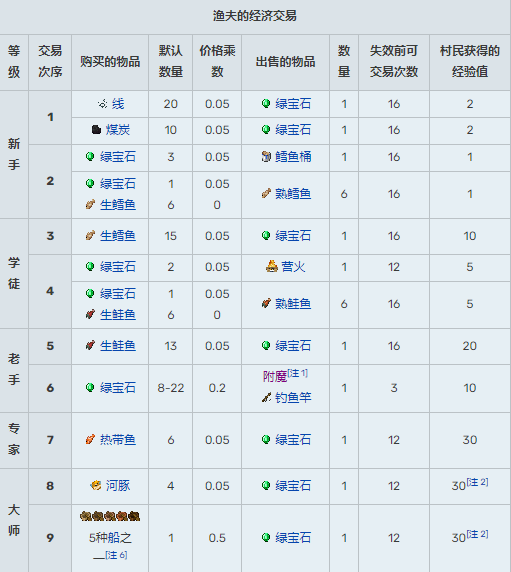Click the 新手 level cell
Image resolution: width=511 pixels, height=572 pixels.
click(14, 154)
